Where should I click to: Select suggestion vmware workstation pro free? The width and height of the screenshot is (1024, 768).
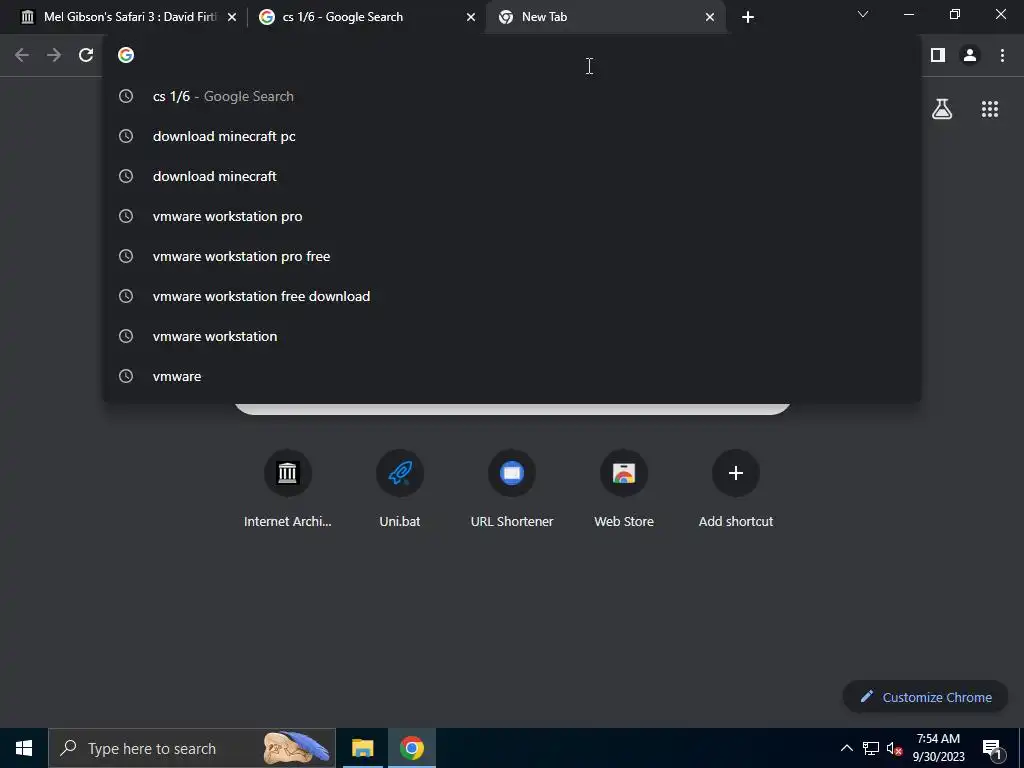[512, 256]
